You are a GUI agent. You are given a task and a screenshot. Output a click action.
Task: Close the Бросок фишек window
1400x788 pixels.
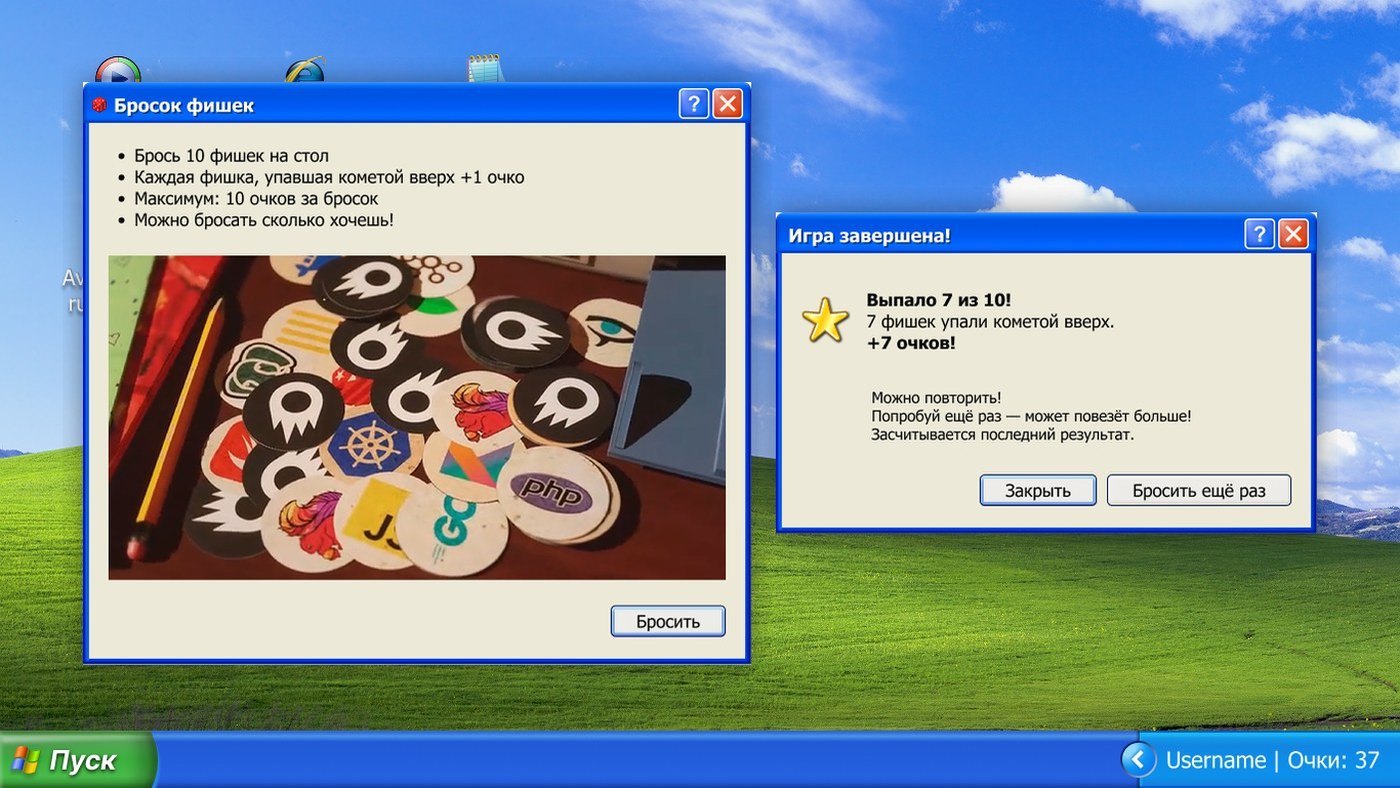(727, 104)
